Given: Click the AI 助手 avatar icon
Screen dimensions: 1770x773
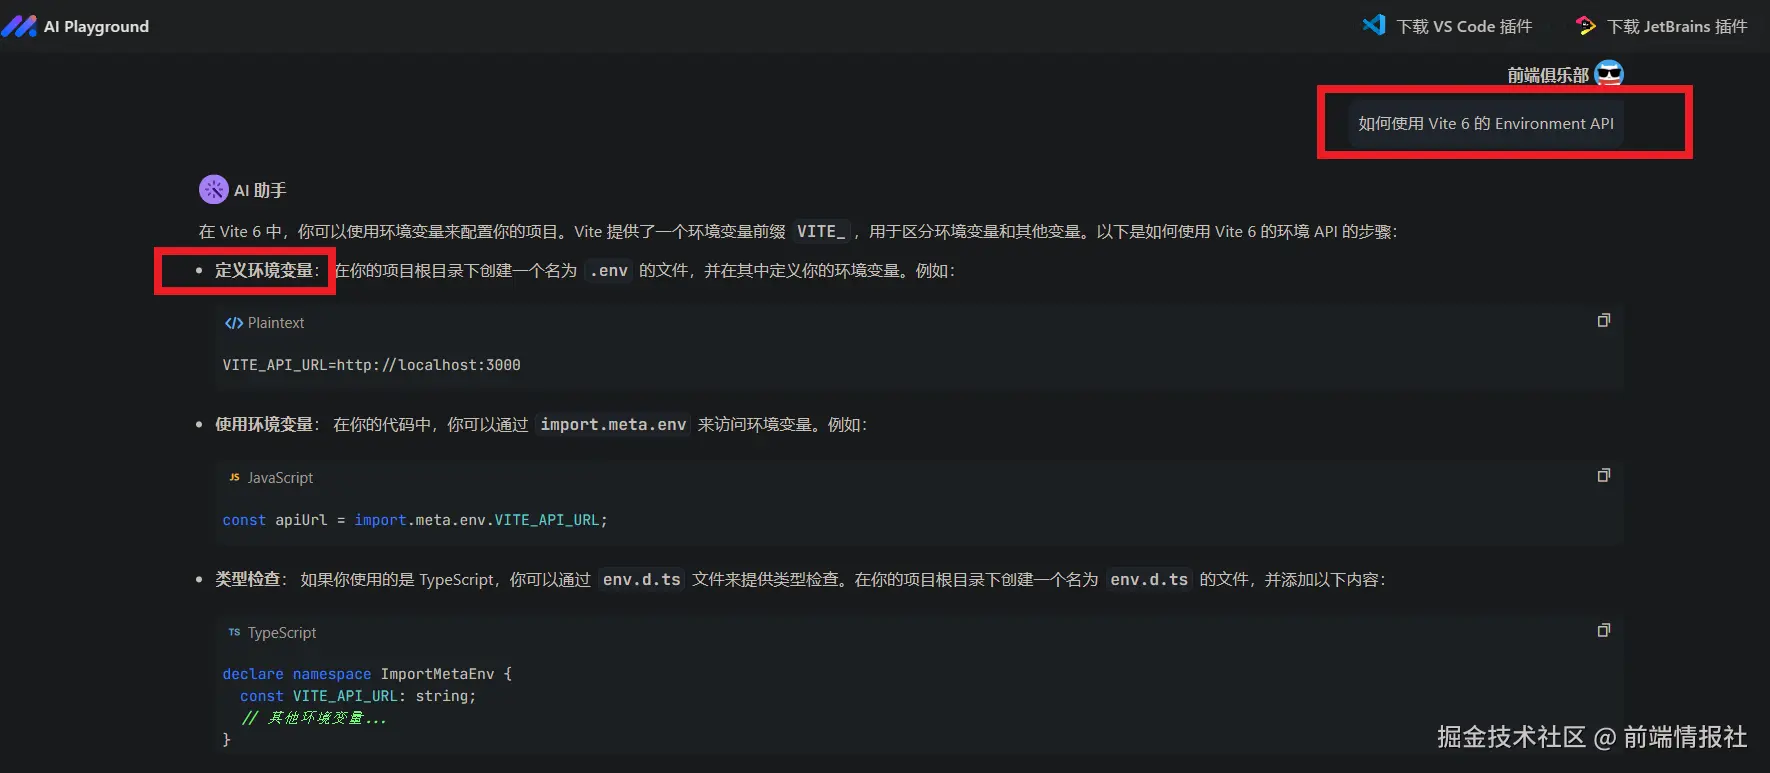Looking at the screenshot, I should pos(213,189).
